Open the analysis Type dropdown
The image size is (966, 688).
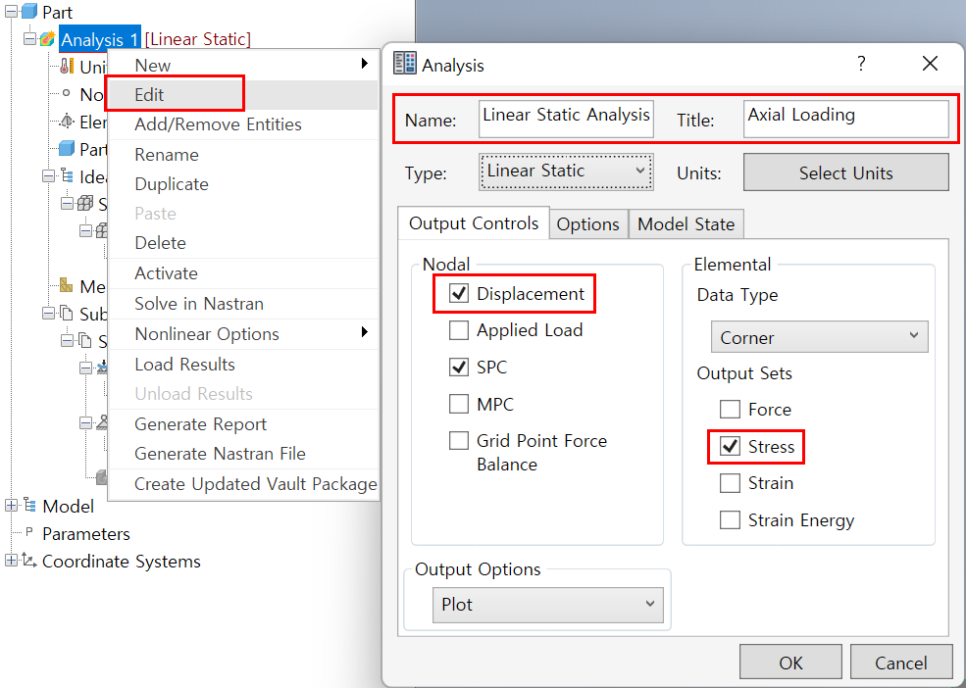coord(566,171)
